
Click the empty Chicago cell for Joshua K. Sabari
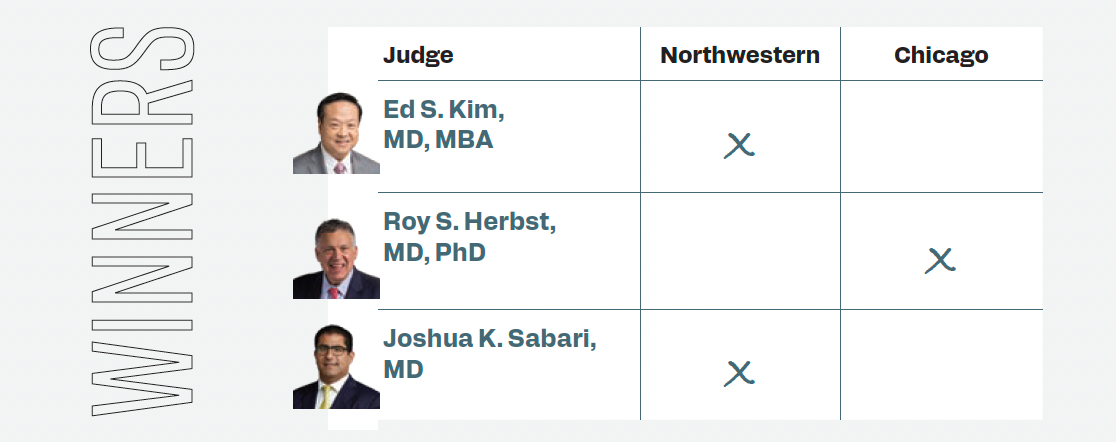click(941, 365)
